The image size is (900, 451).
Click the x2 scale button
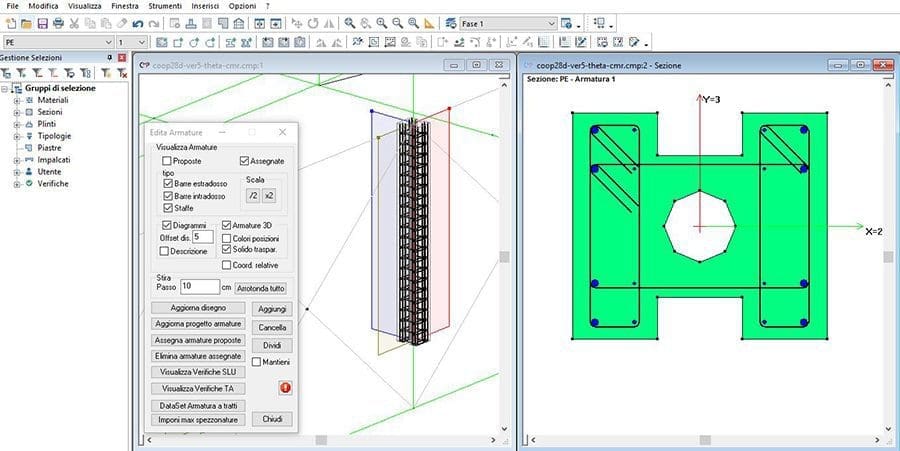coord(269,196)
